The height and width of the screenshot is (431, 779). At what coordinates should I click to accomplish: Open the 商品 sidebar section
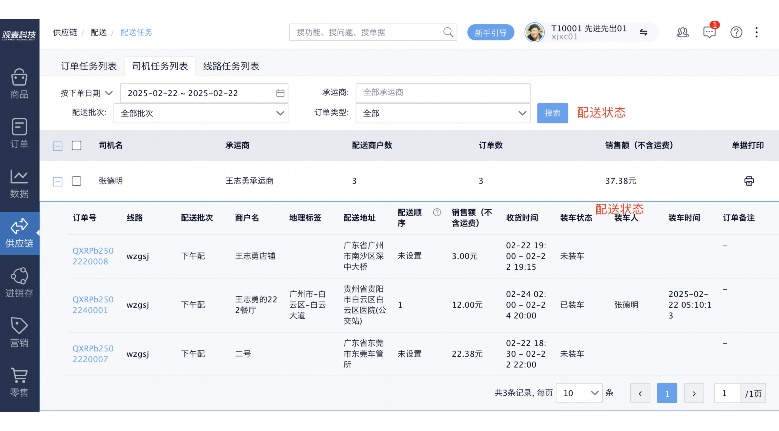coord(19,83)
